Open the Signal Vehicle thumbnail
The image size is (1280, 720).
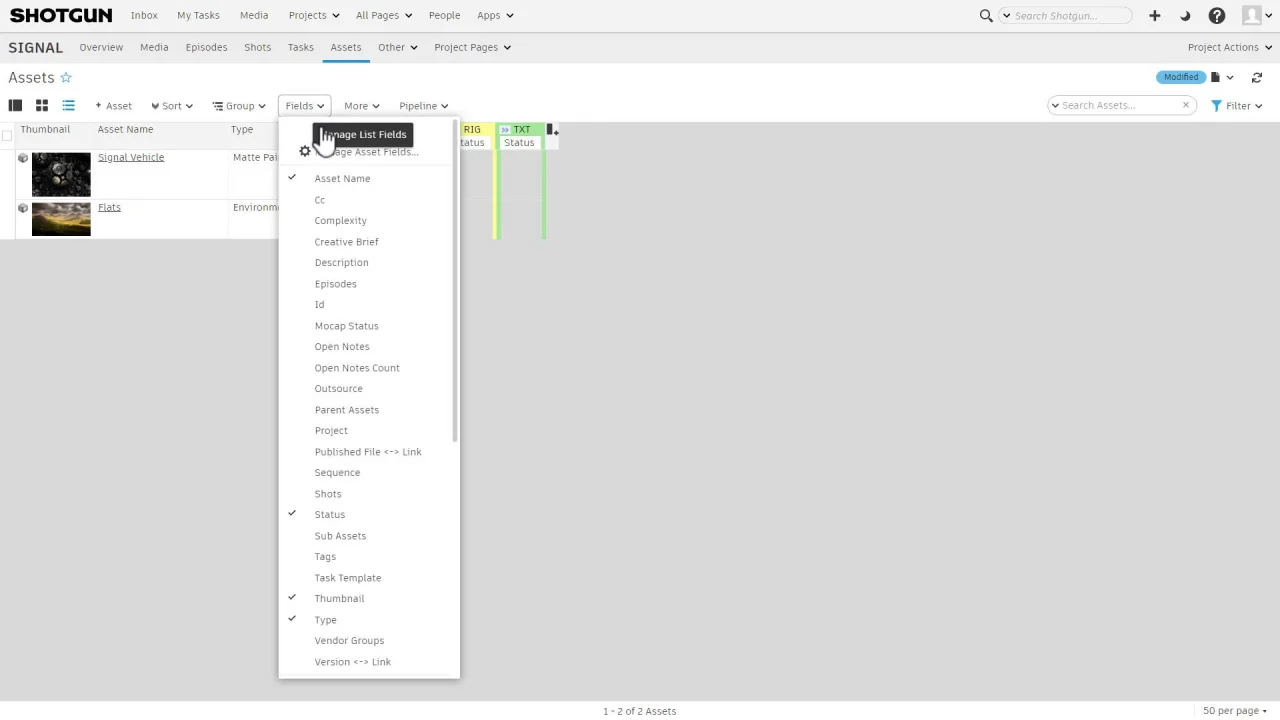pyautogui.click(x=61, y=175)
